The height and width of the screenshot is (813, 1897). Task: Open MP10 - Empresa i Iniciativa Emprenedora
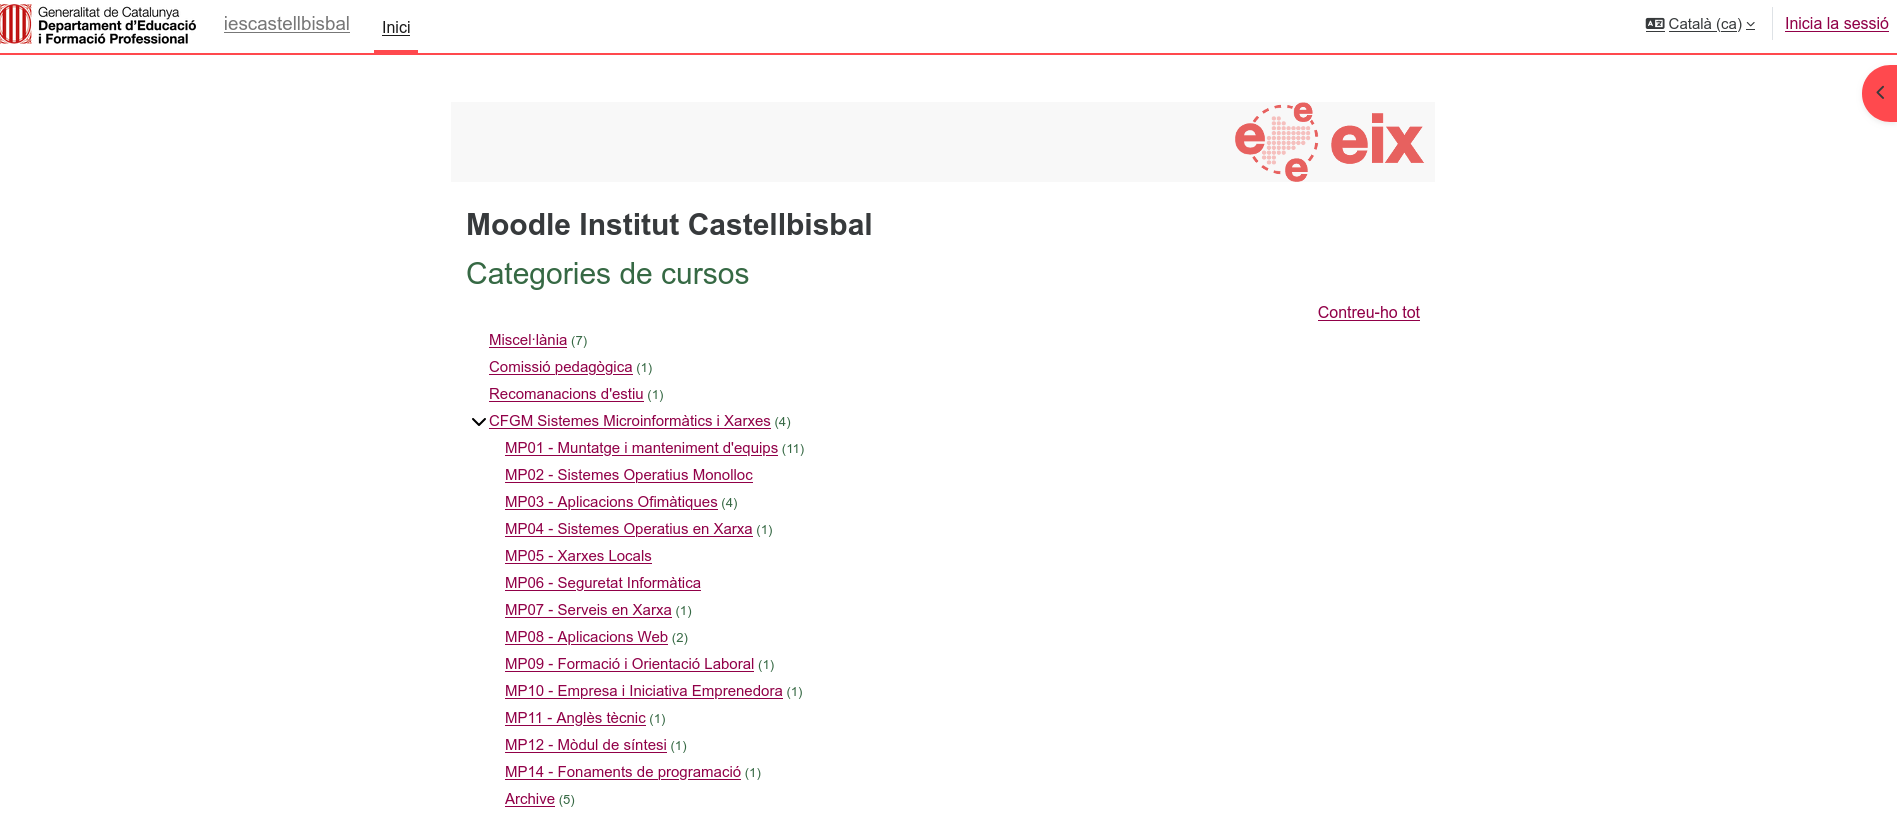tap(644, 691)
